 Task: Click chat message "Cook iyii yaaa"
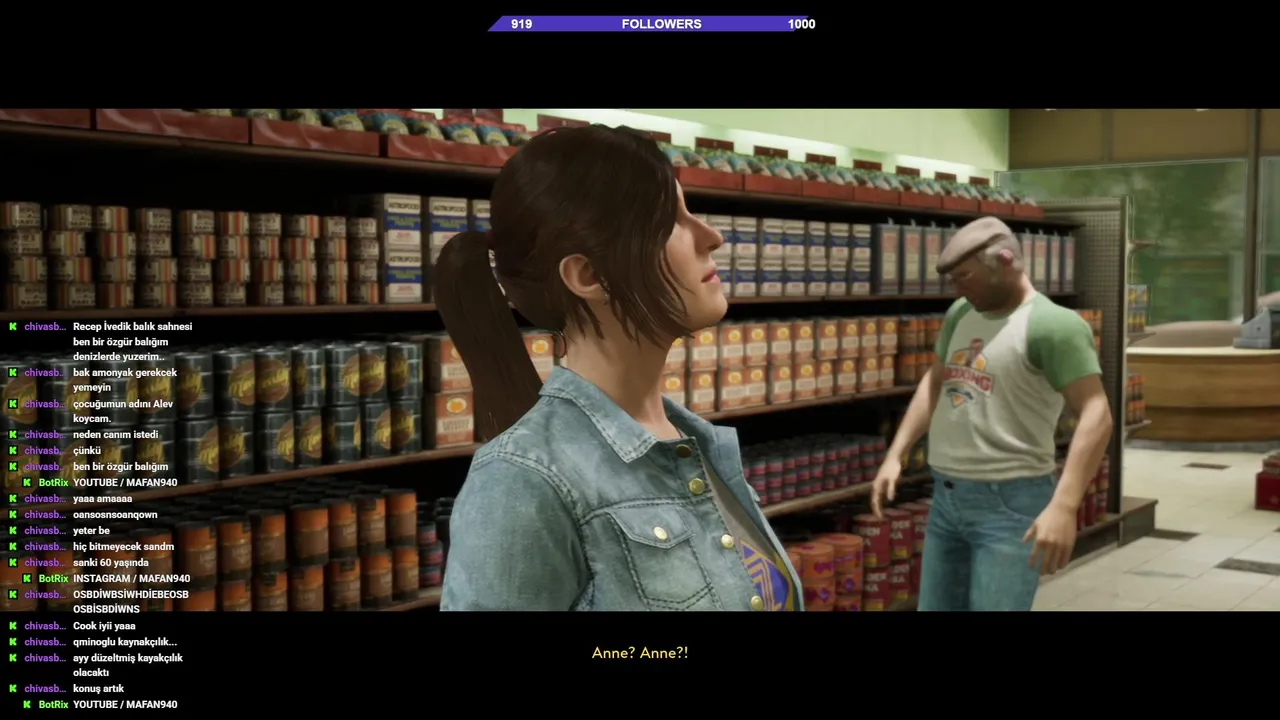pos(104,626)
